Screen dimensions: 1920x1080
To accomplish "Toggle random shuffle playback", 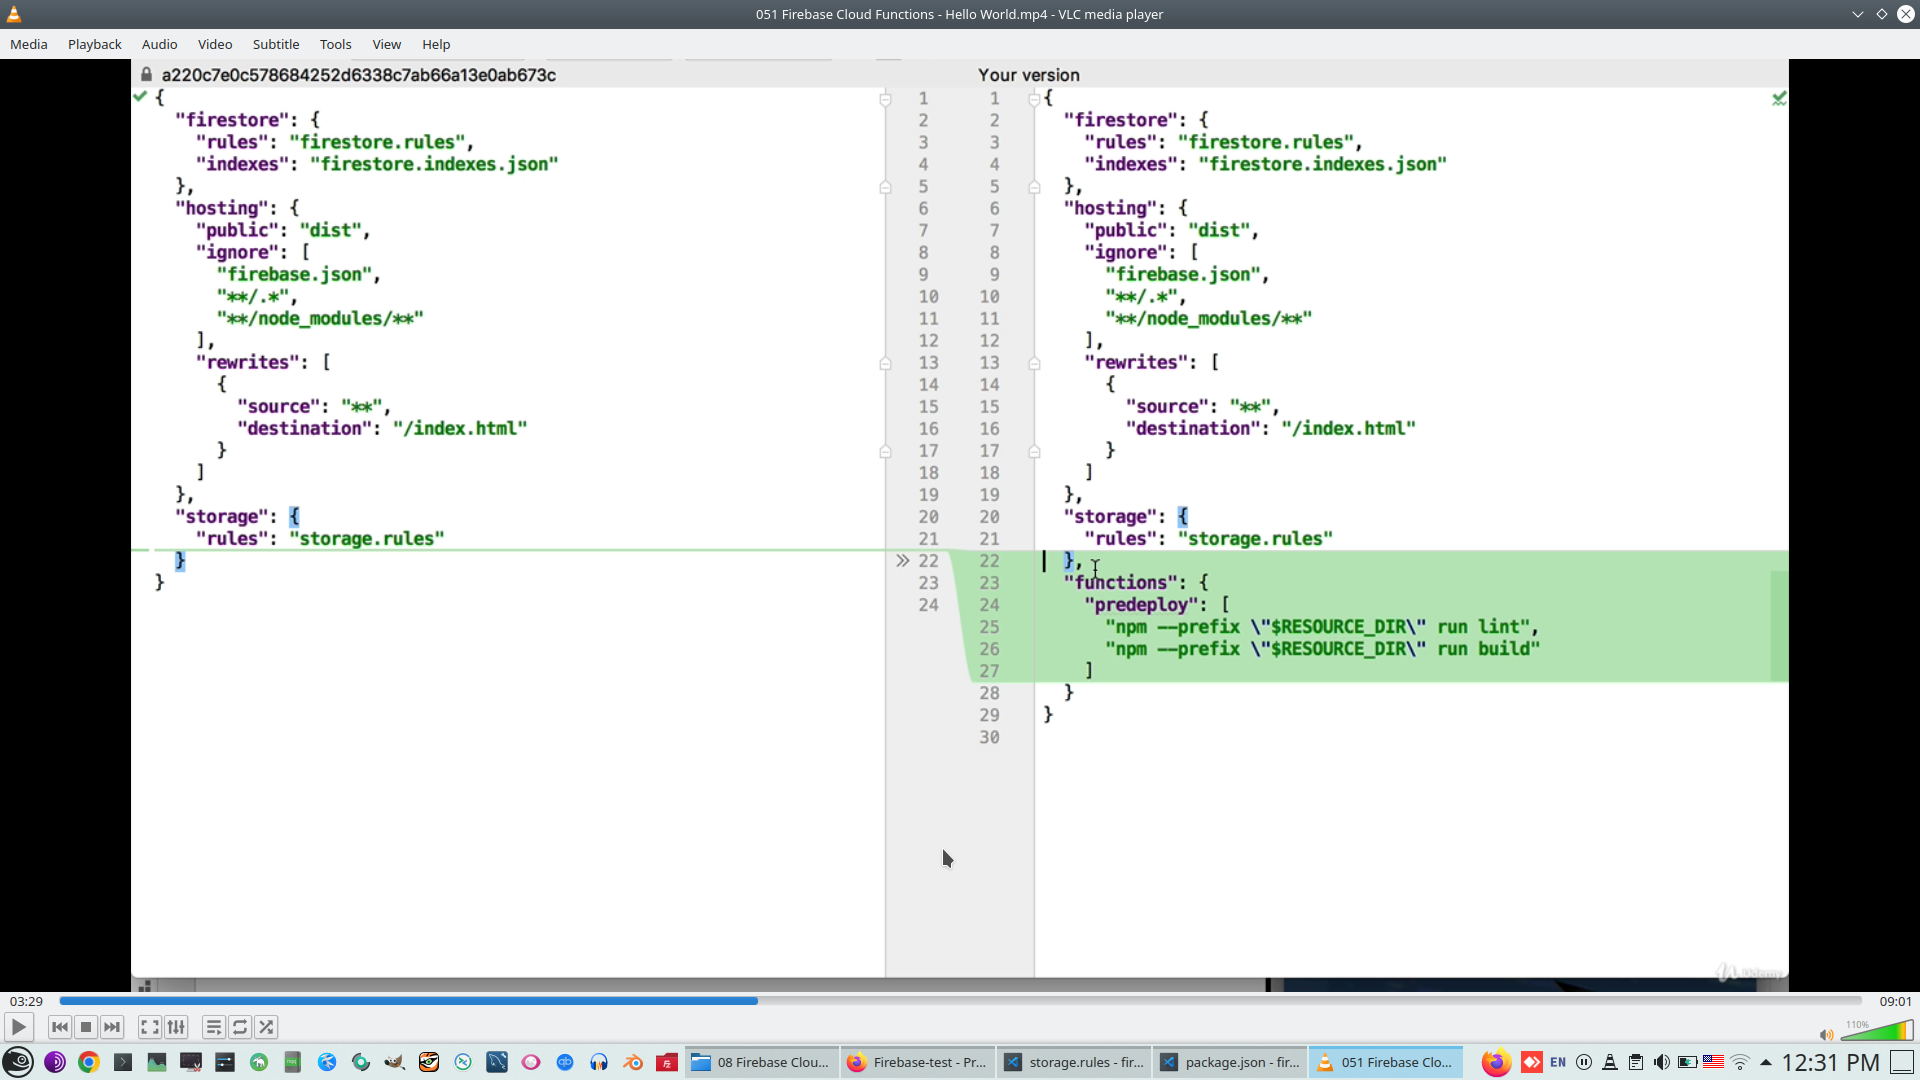I will coord(266,1027).
